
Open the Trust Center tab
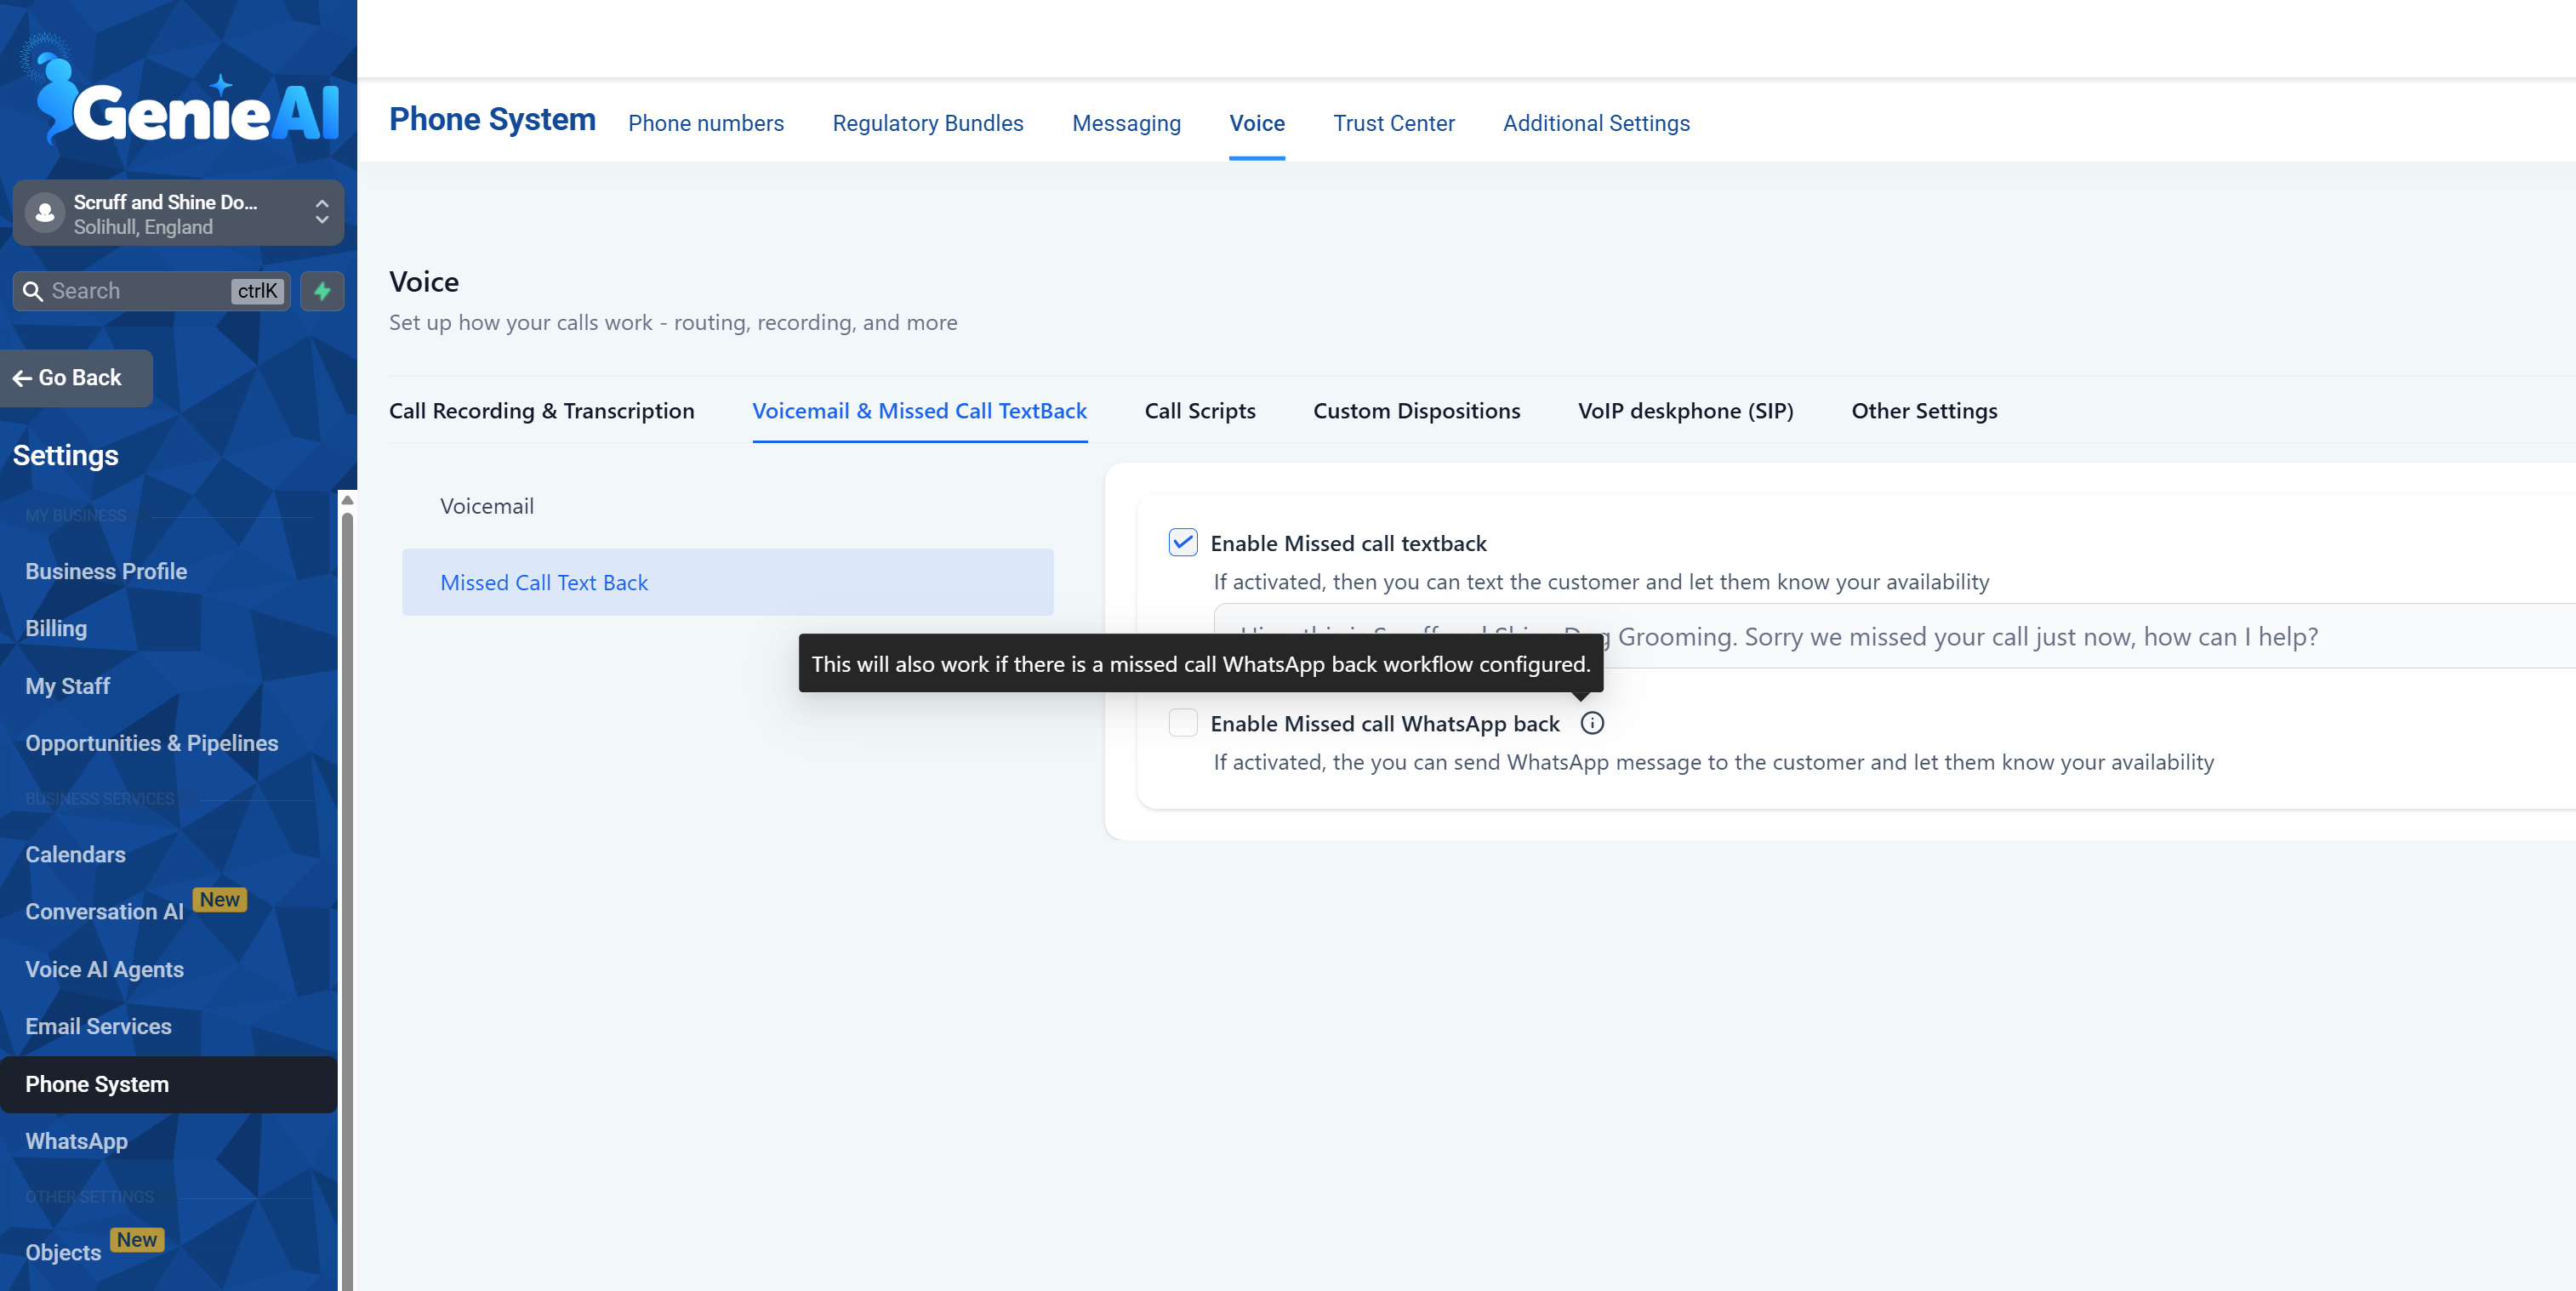click(1393, 123)
